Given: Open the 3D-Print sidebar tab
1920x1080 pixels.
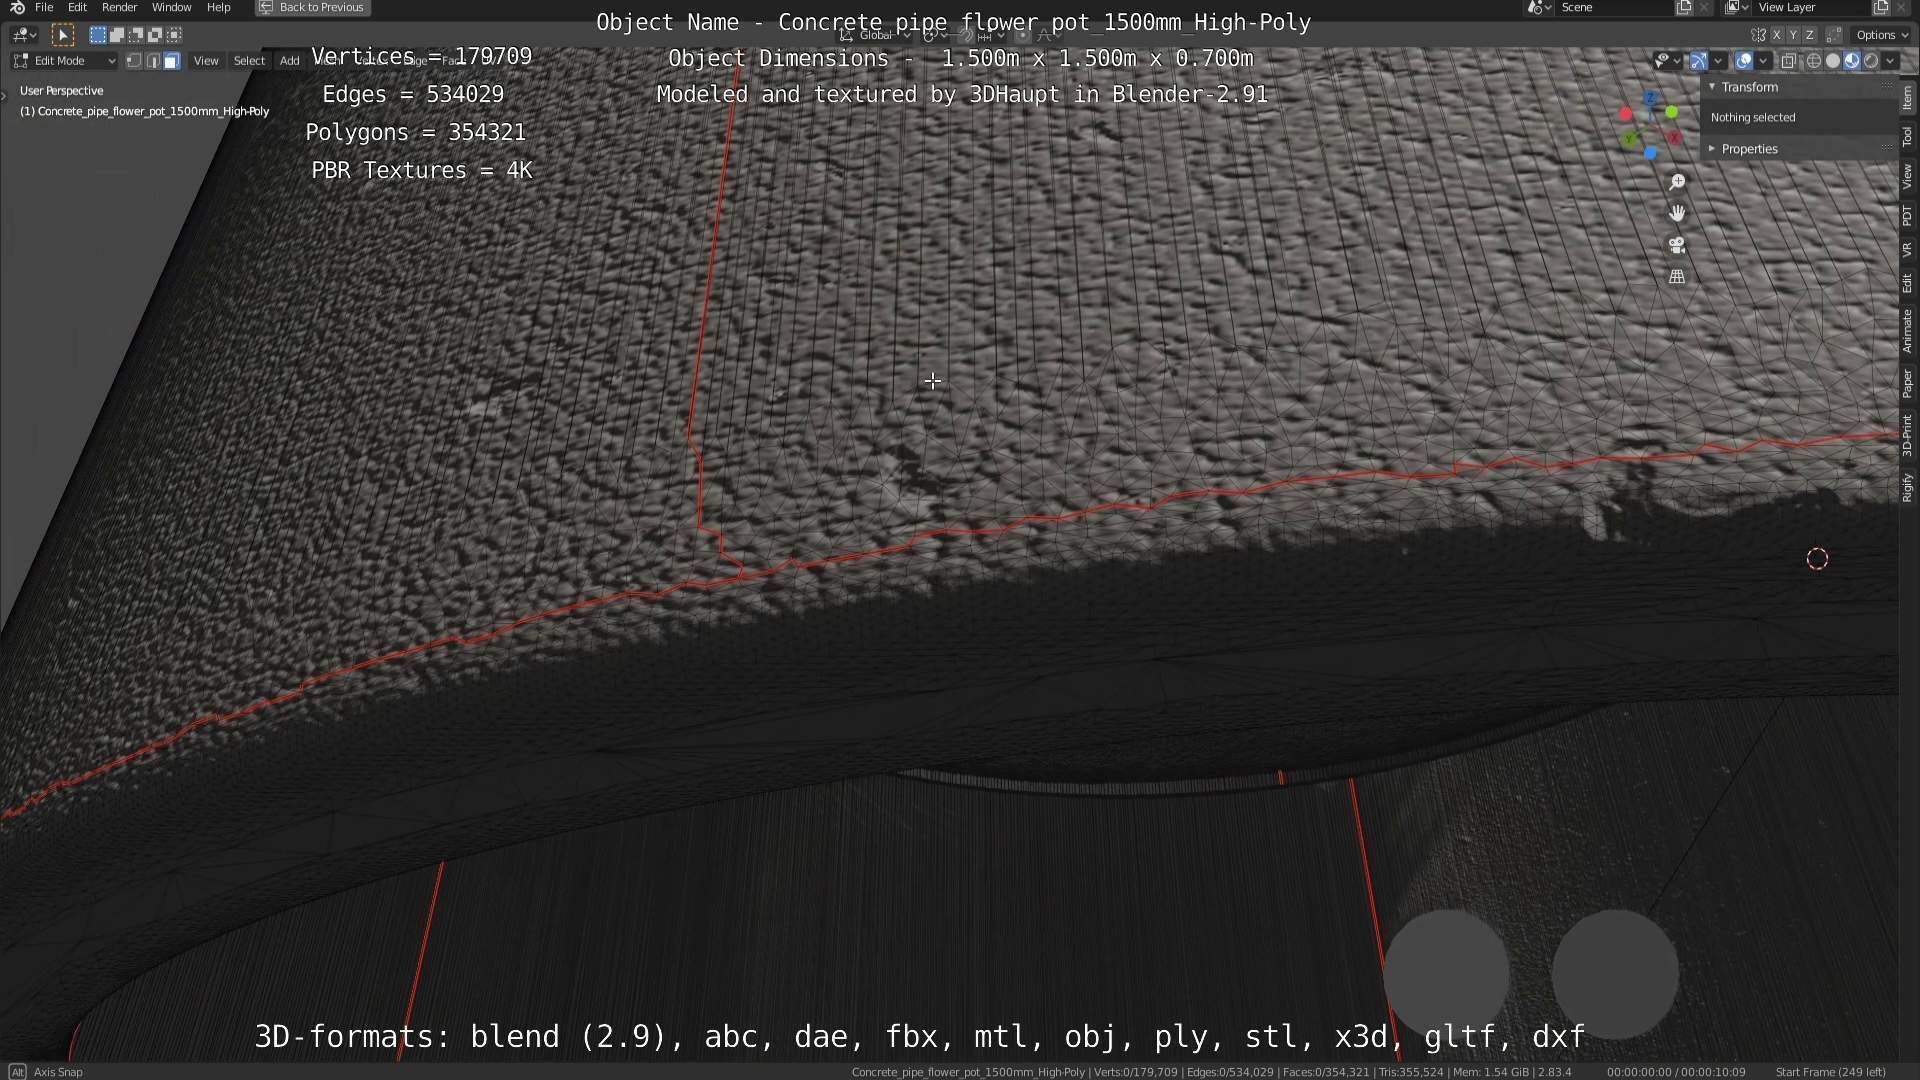Looking at the screenshot, I should tap(1907, 435).
